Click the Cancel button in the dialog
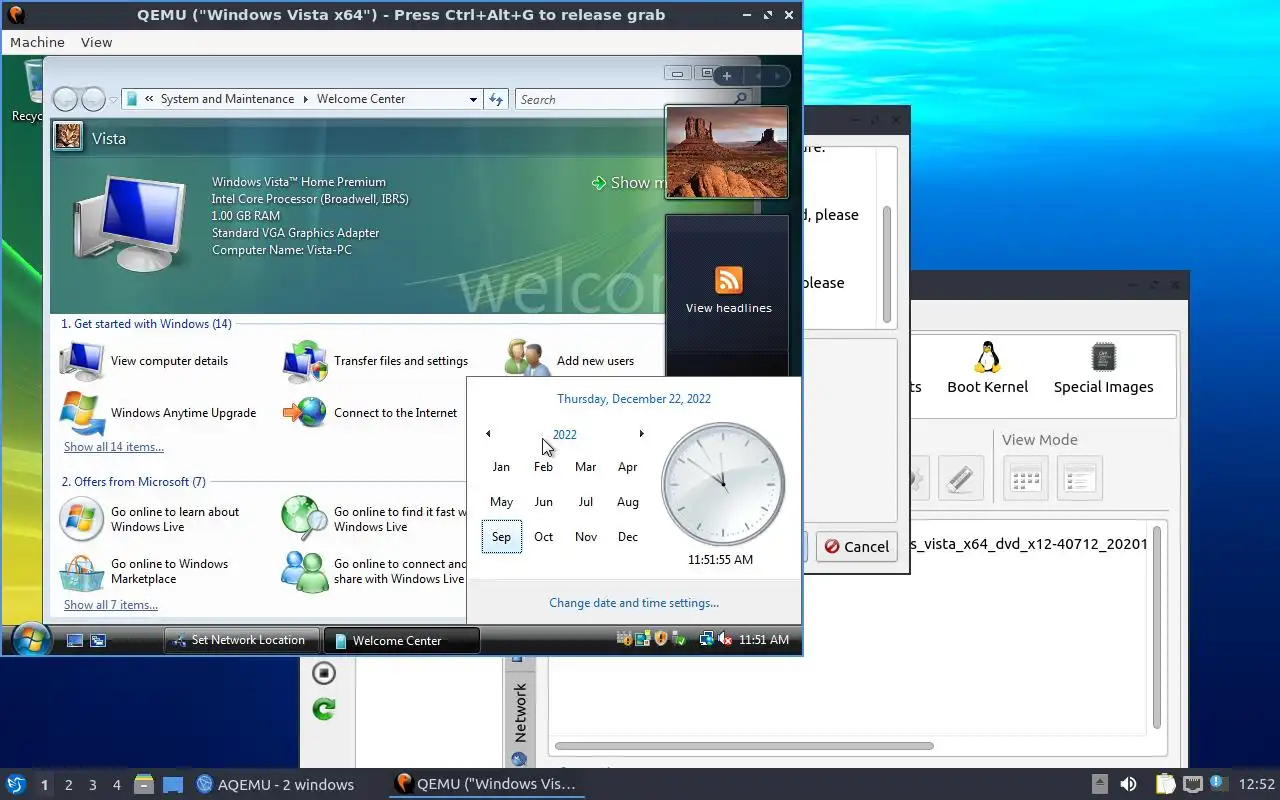The width and height of the screenshot is (1280, 800). pyautogui.click(x=856, y=546)
